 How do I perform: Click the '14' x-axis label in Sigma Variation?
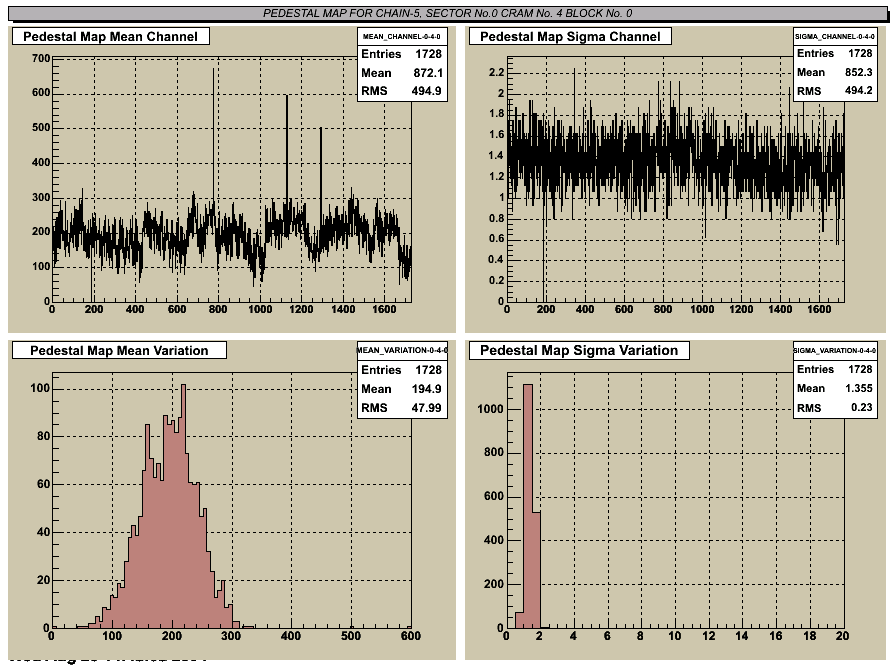[x=742, y=635]
